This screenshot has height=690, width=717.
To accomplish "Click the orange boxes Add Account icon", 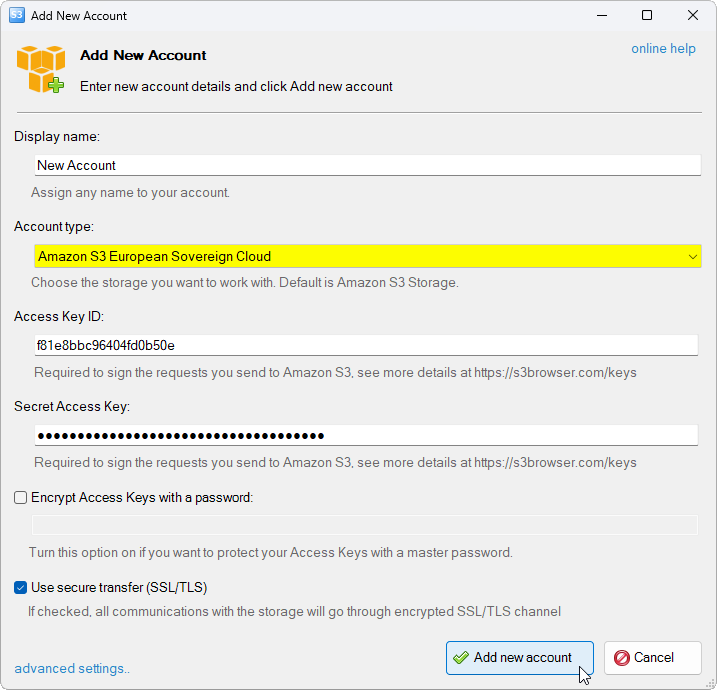I will 41,69.
